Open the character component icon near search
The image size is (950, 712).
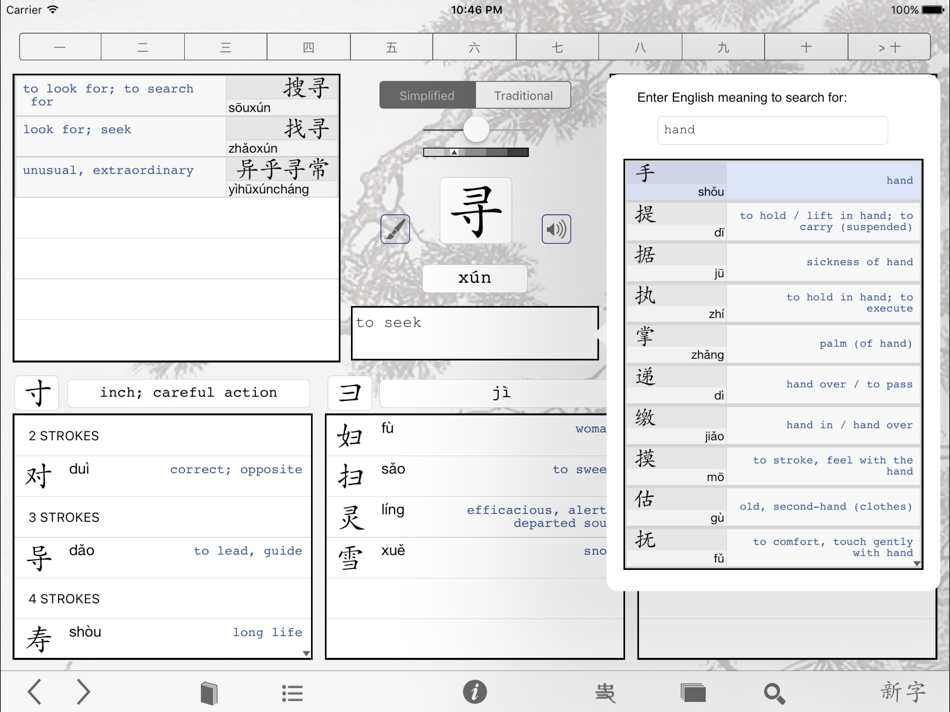tap(604, 691)
